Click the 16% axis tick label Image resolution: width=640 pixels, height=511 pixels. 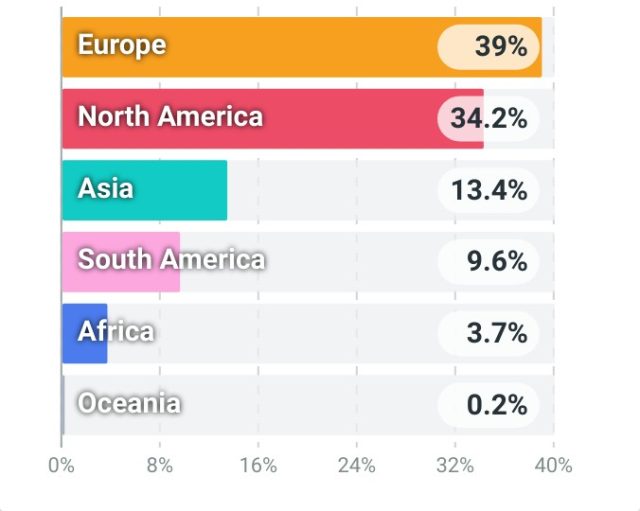tap(258, 465)
